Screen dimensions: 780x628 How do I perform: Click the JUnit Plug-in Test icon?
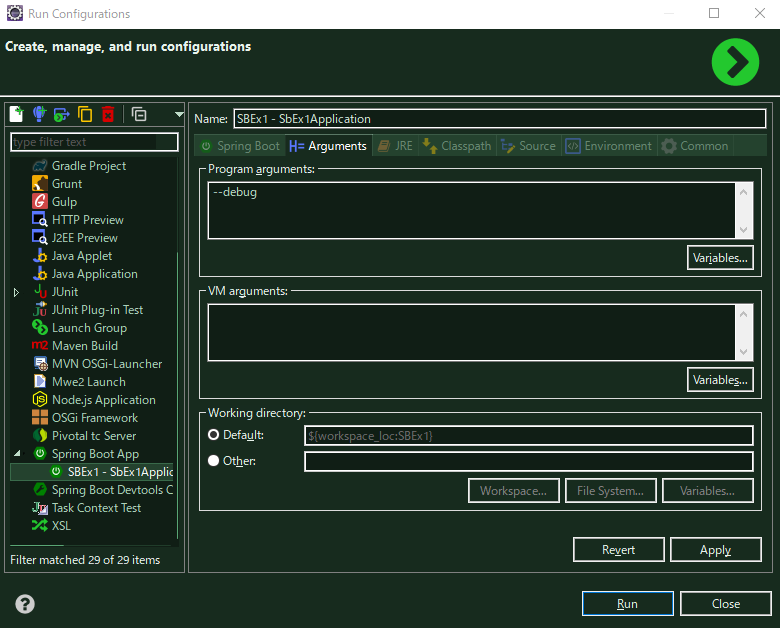[40, 310]
